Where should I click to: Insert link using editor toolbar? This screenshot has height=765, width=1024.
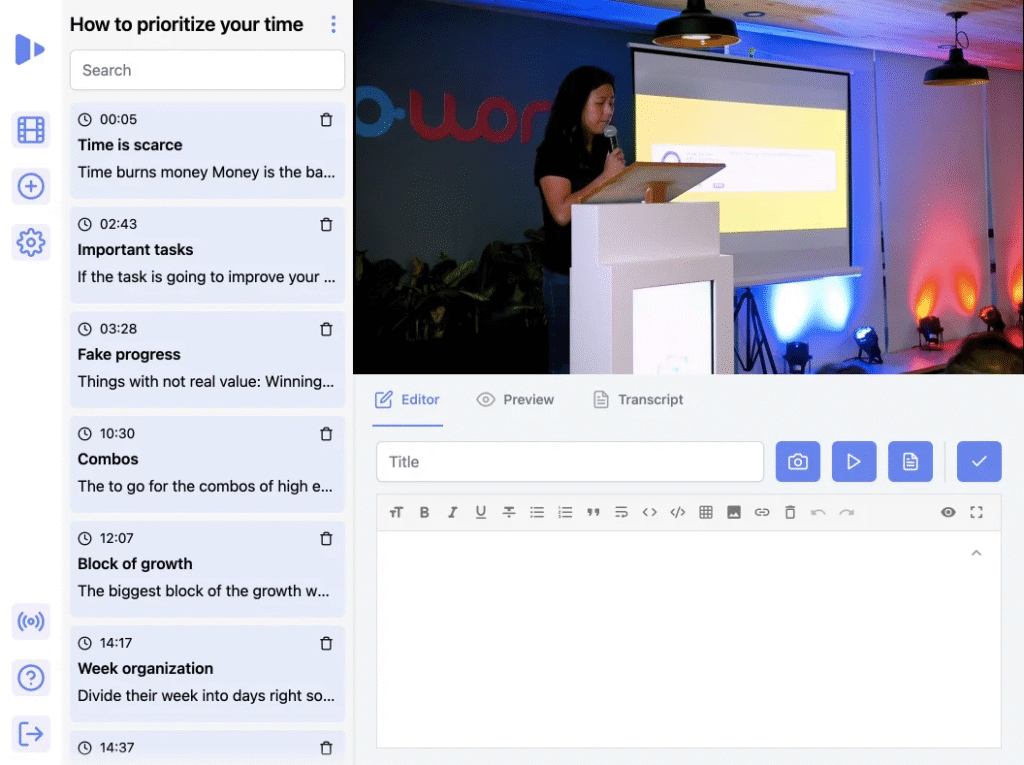click(x=762, y=512)
